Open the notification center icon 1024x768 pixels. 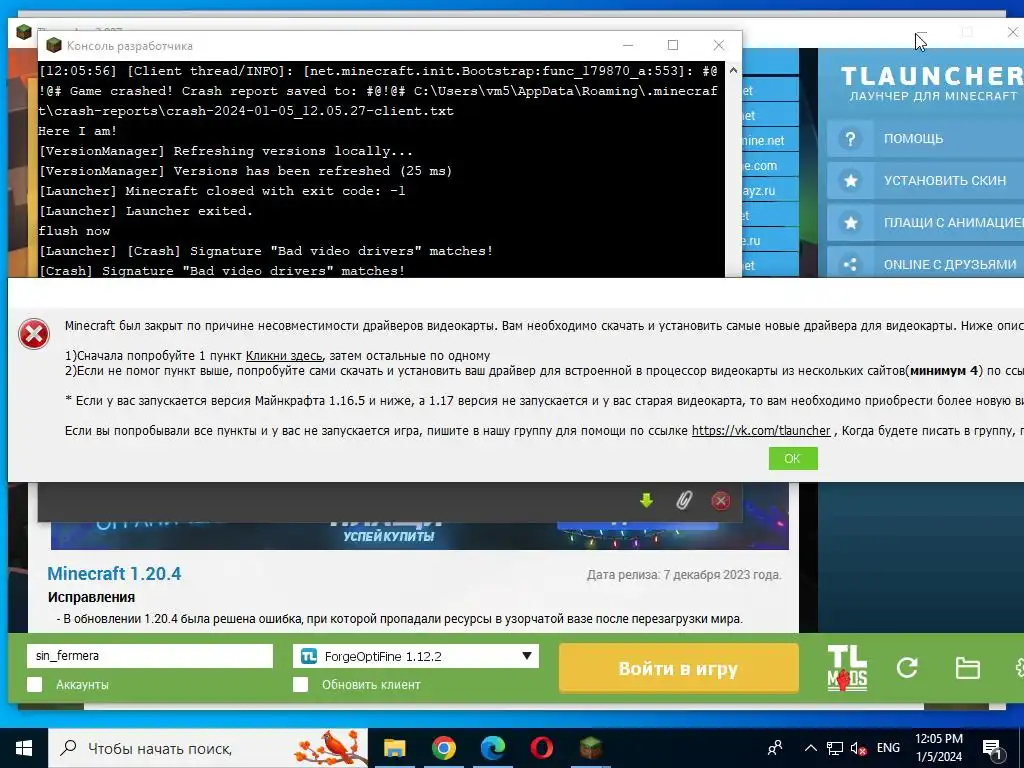pos(992,749)
